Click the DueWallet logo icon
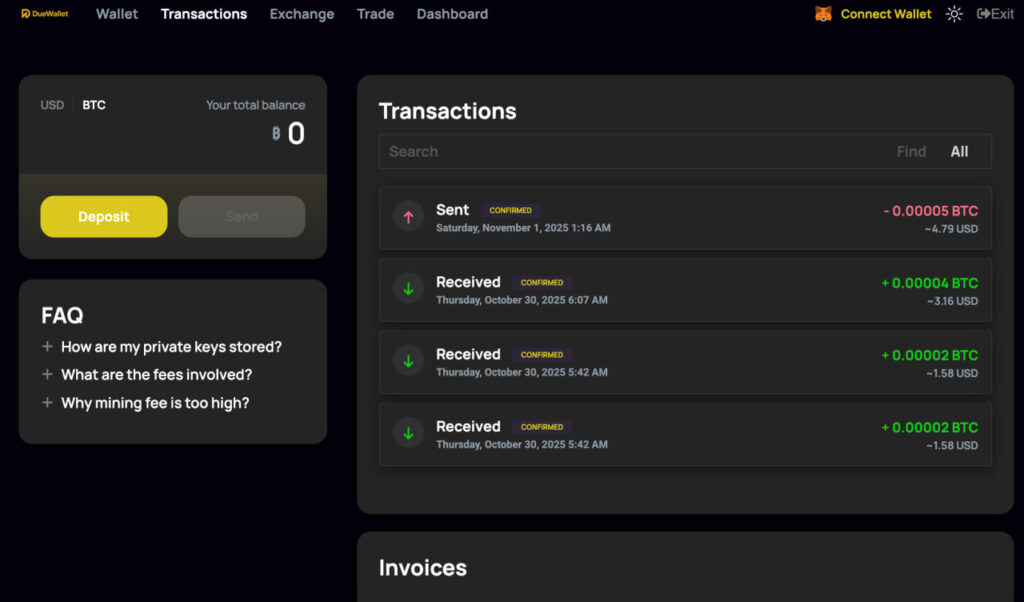Viewport: 1024px width, 602px height. (x=26, y=14)
